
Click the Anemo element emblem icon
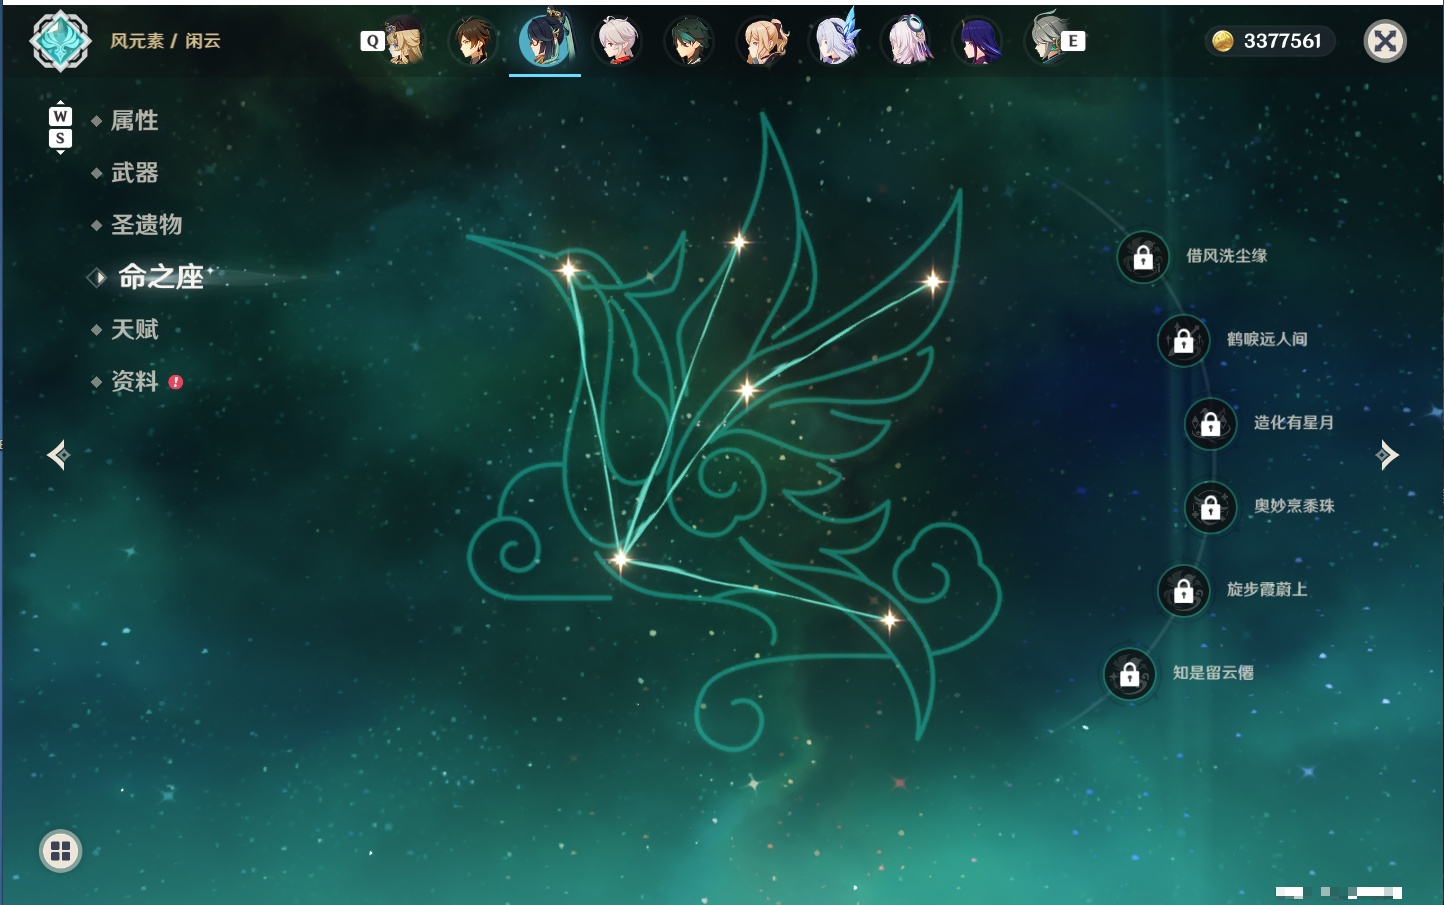point(60,41)
